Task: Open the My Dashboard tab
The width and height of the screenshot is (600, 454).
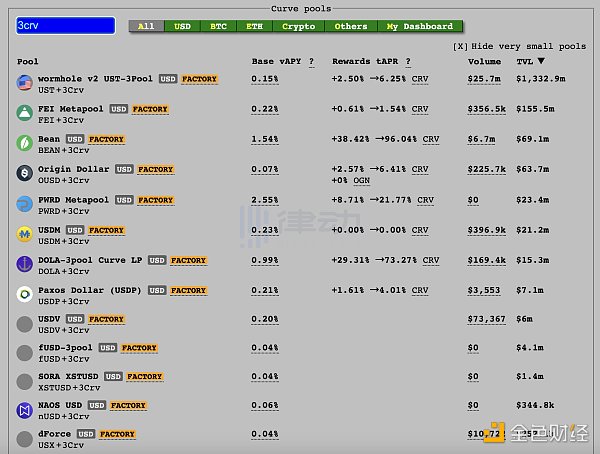Action: 420,26
